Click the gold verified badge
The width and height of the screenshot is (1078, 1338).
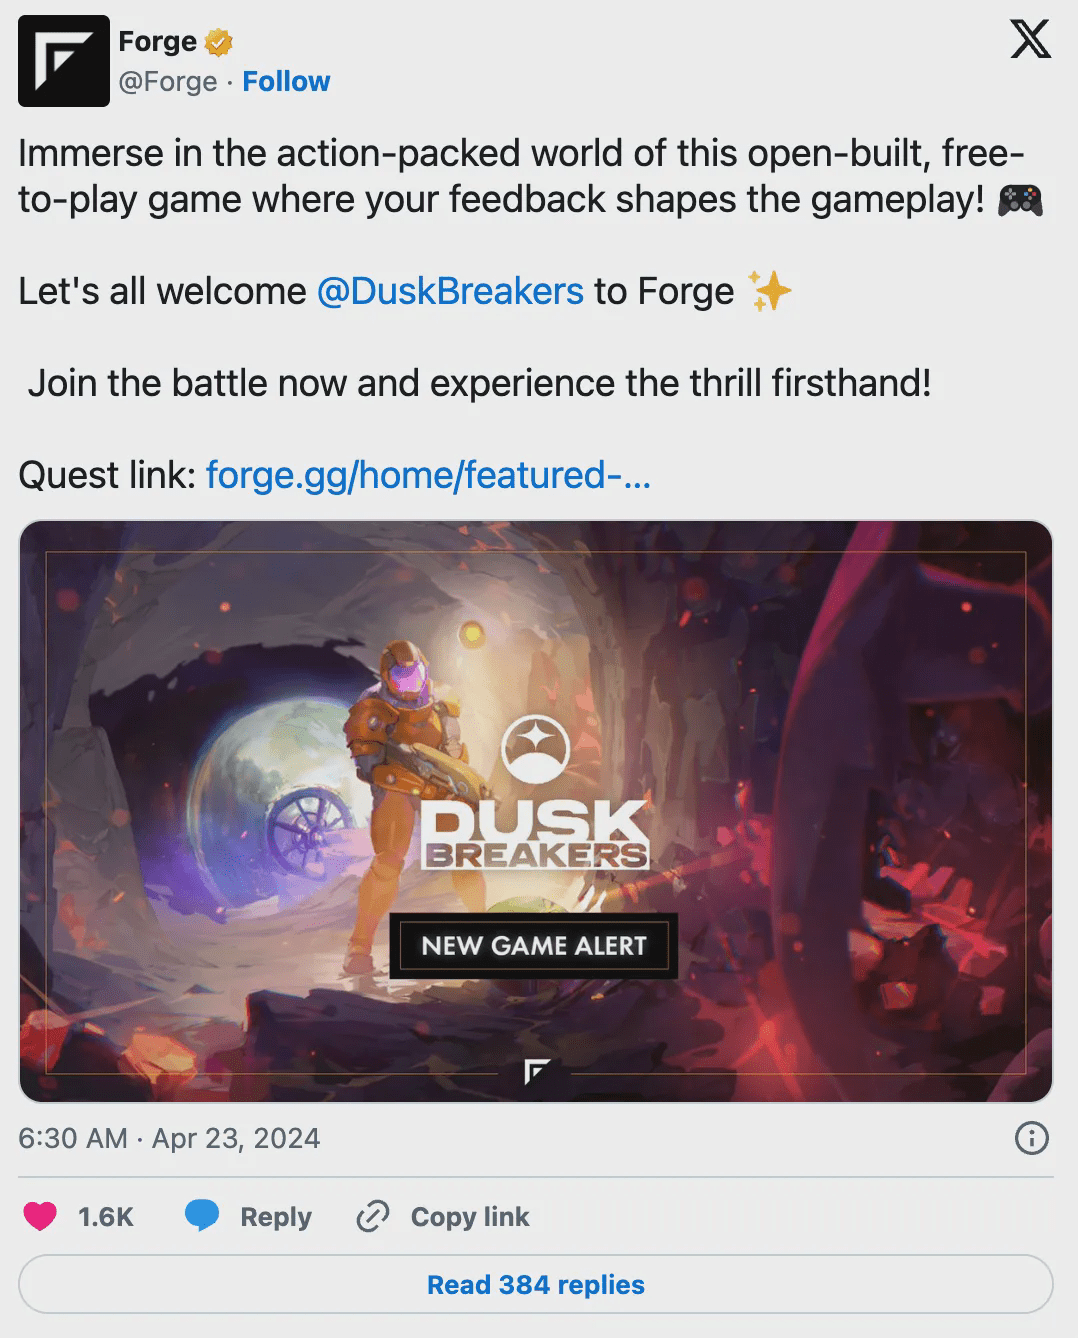click(x=219, y=42)
